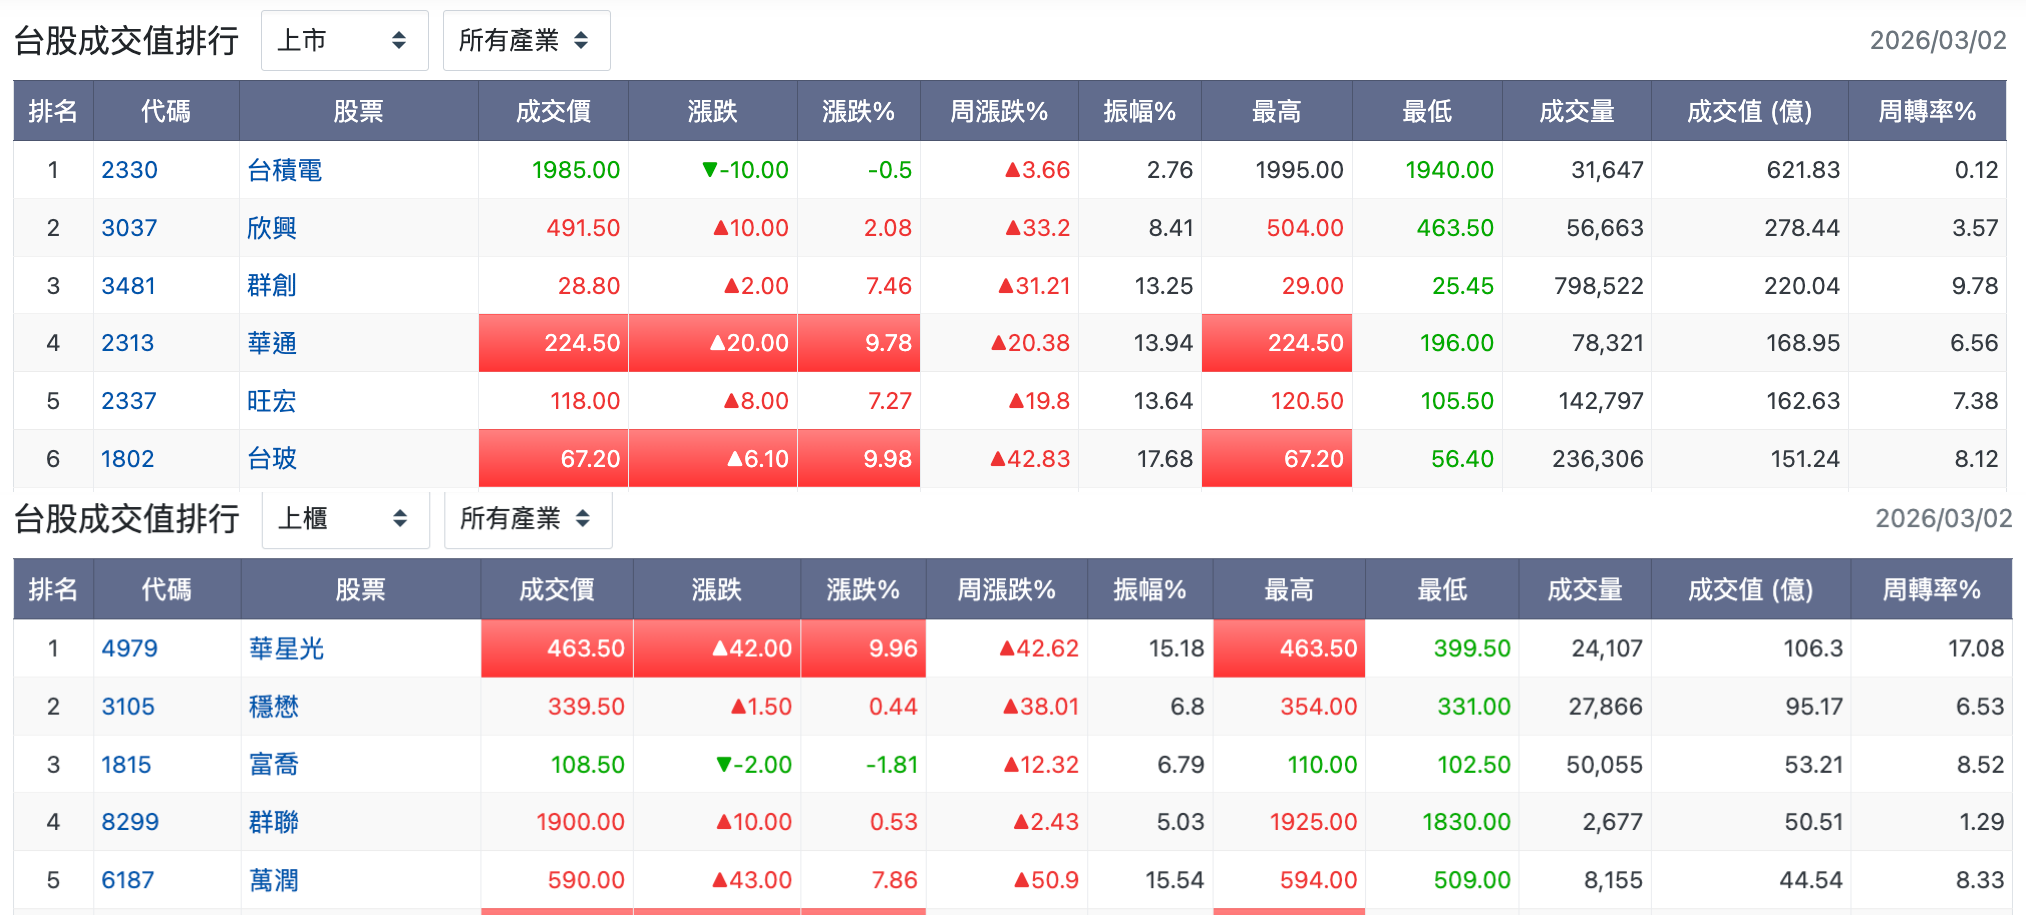
Task: Sort top table by 成交值 (億) header
Action: (x=1750, y=111)
